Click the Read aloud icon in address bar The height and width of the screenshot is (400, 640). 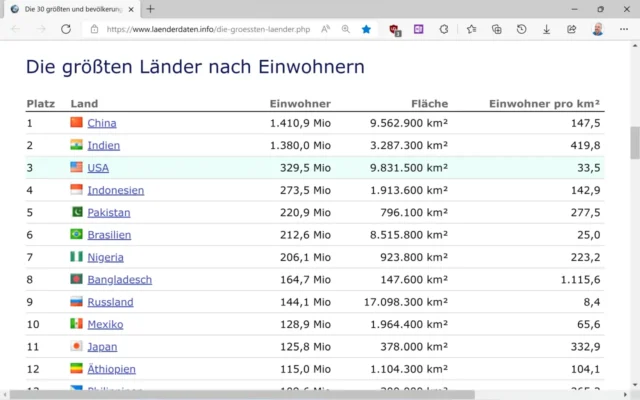[x=326, y=30]
